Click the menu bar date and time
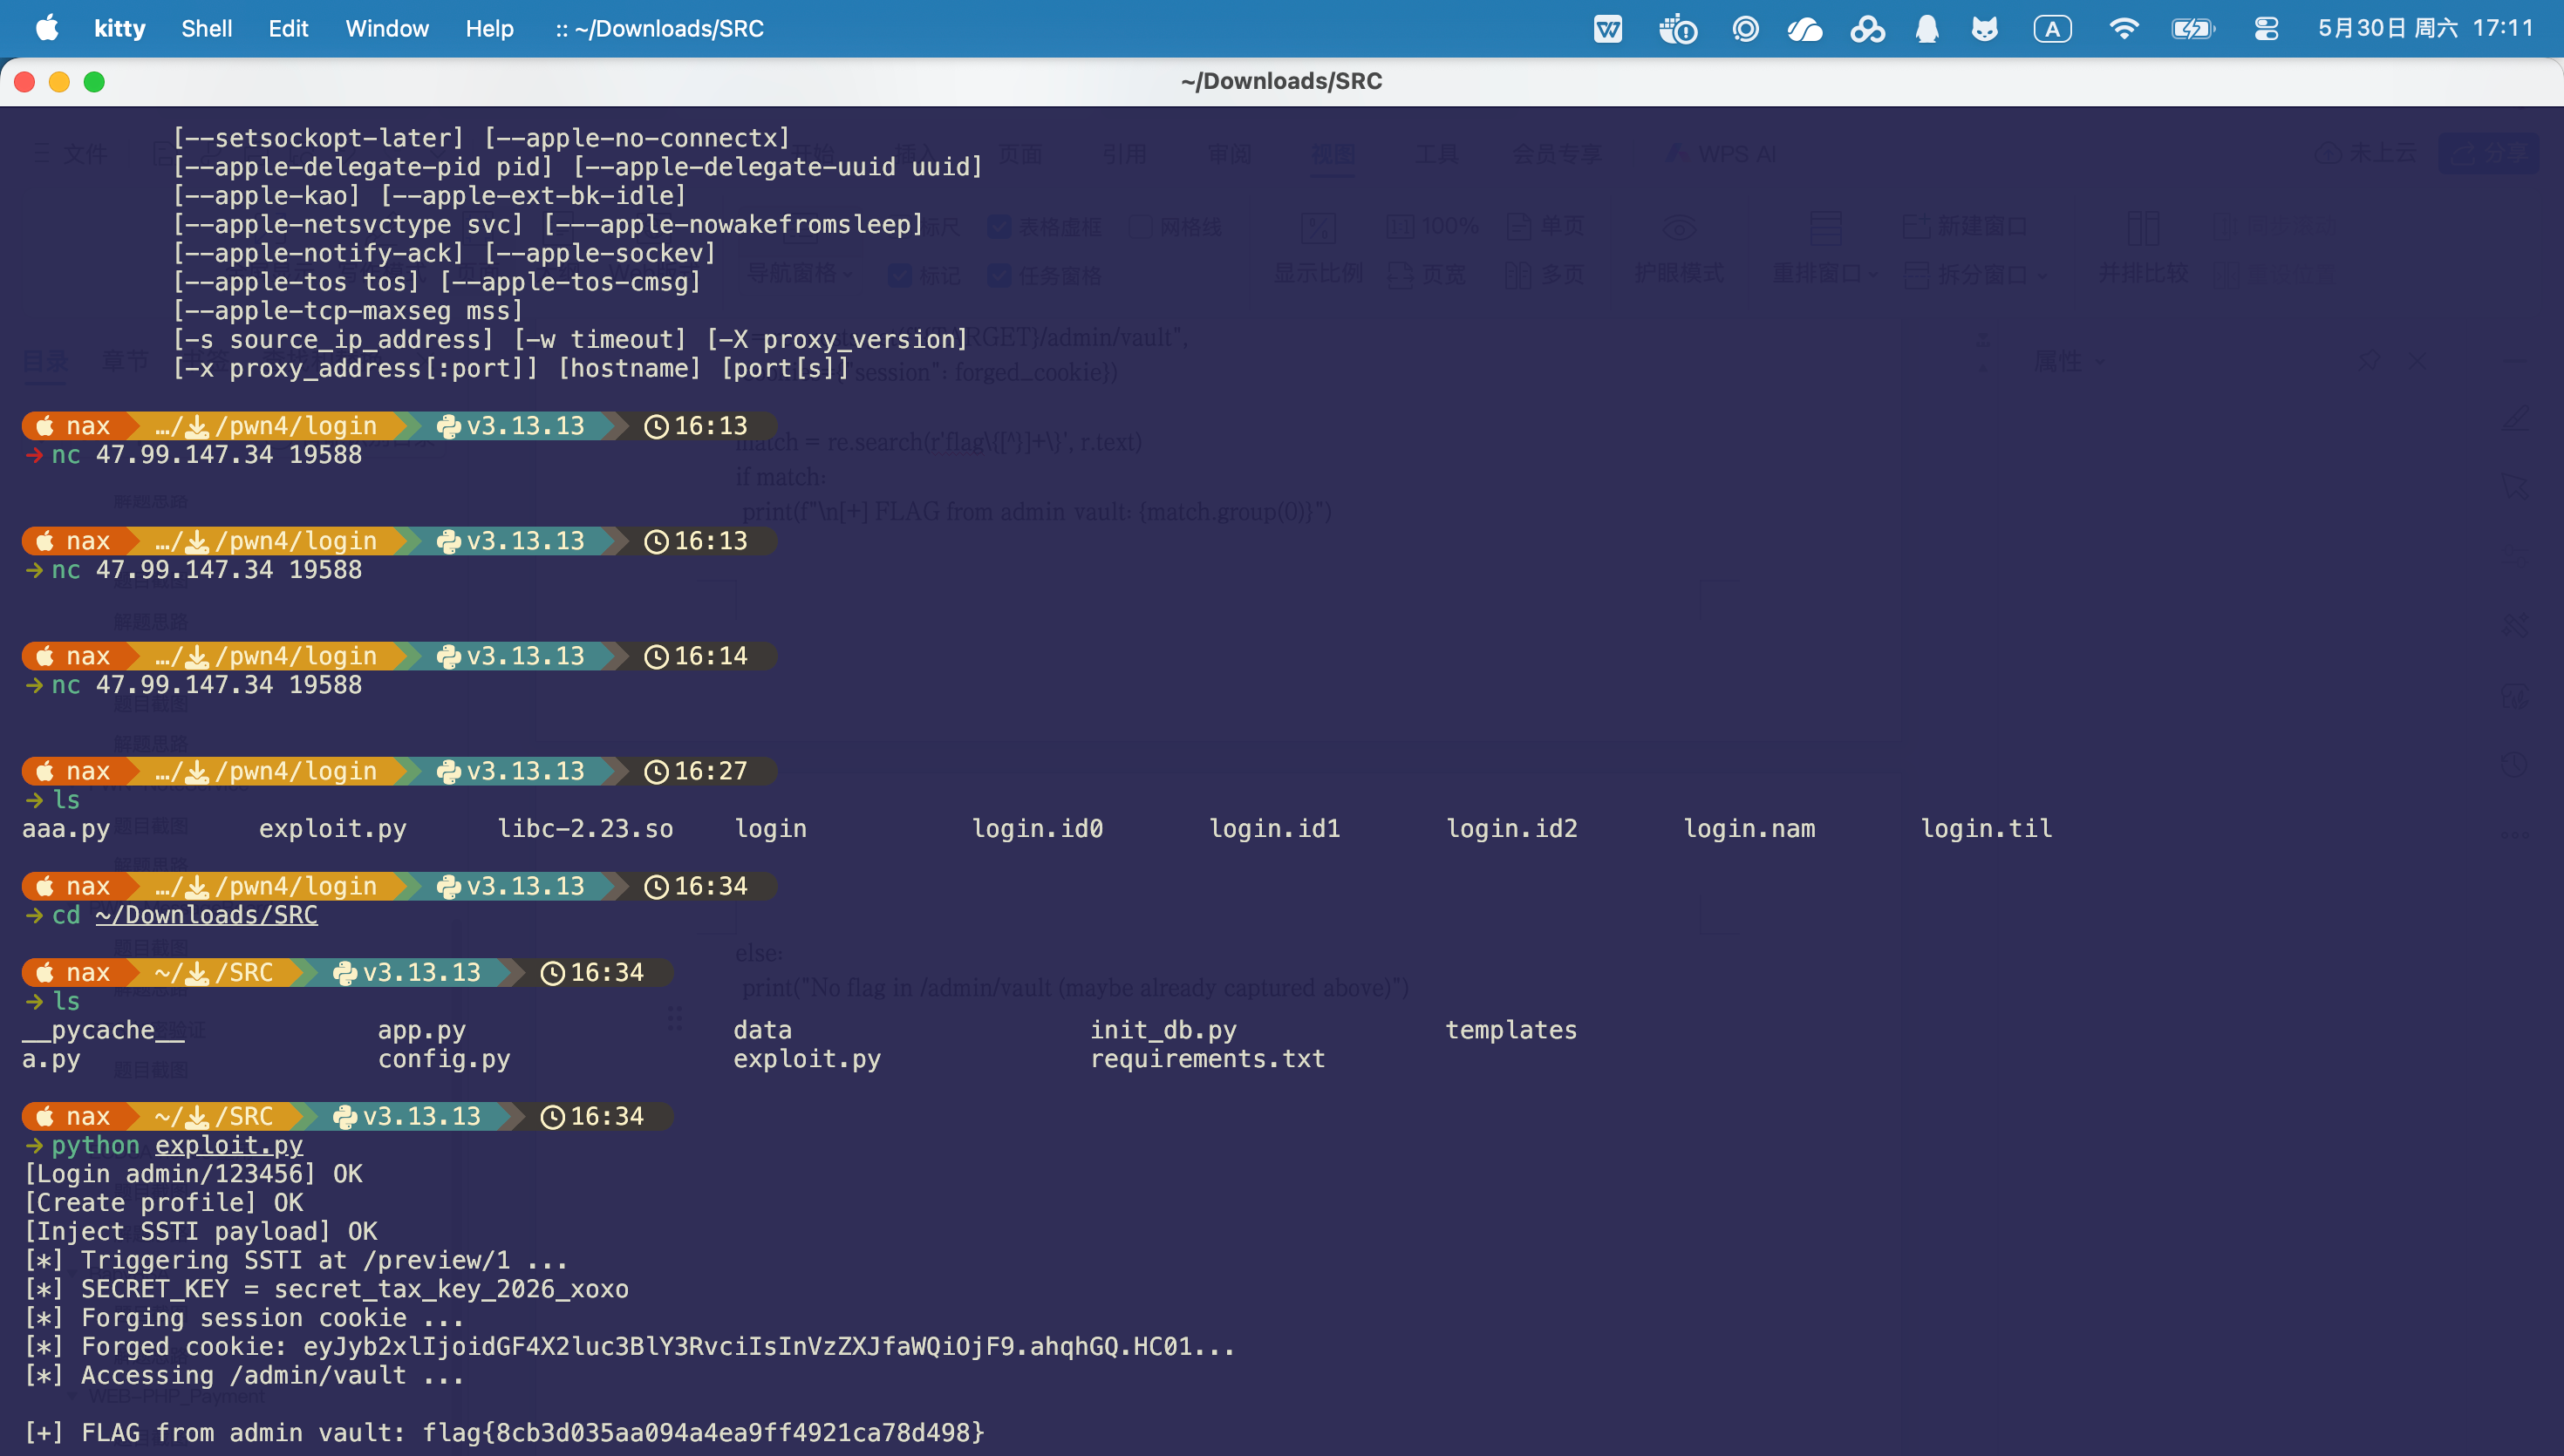2564x1456 pixels. point(2426,28)
